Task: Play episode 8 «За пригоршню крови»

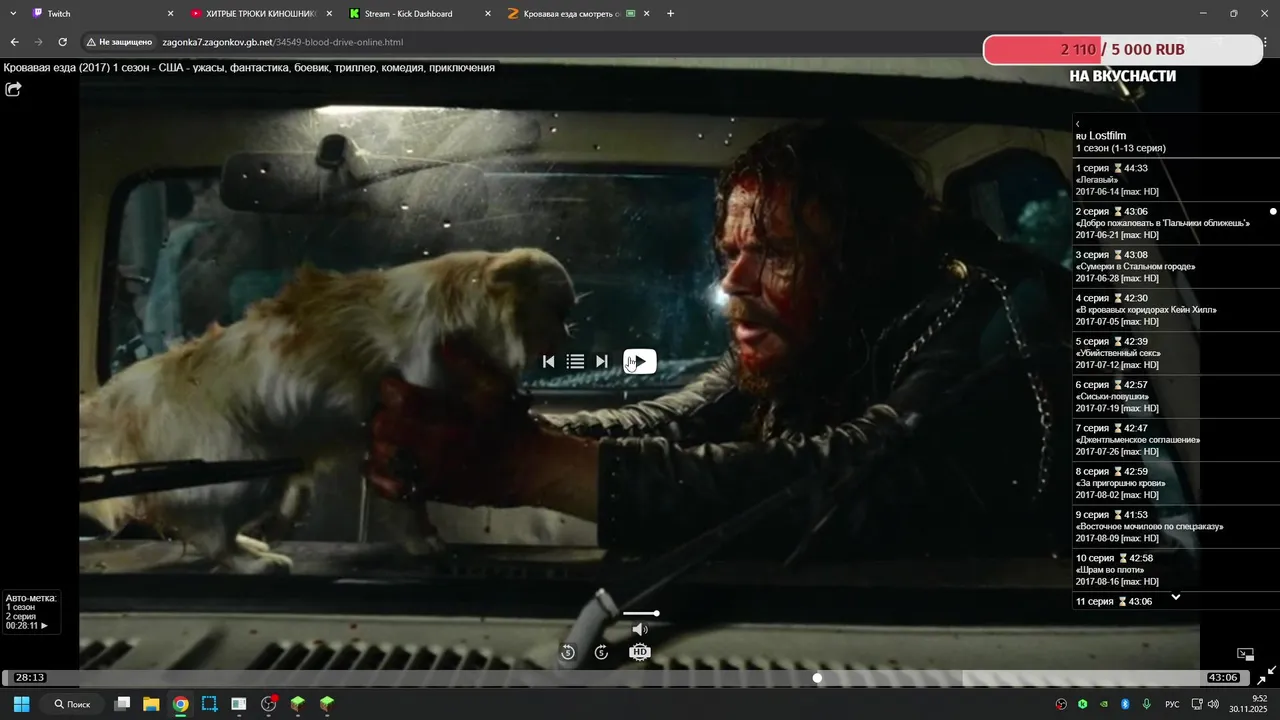Action: coord(1176,483)
